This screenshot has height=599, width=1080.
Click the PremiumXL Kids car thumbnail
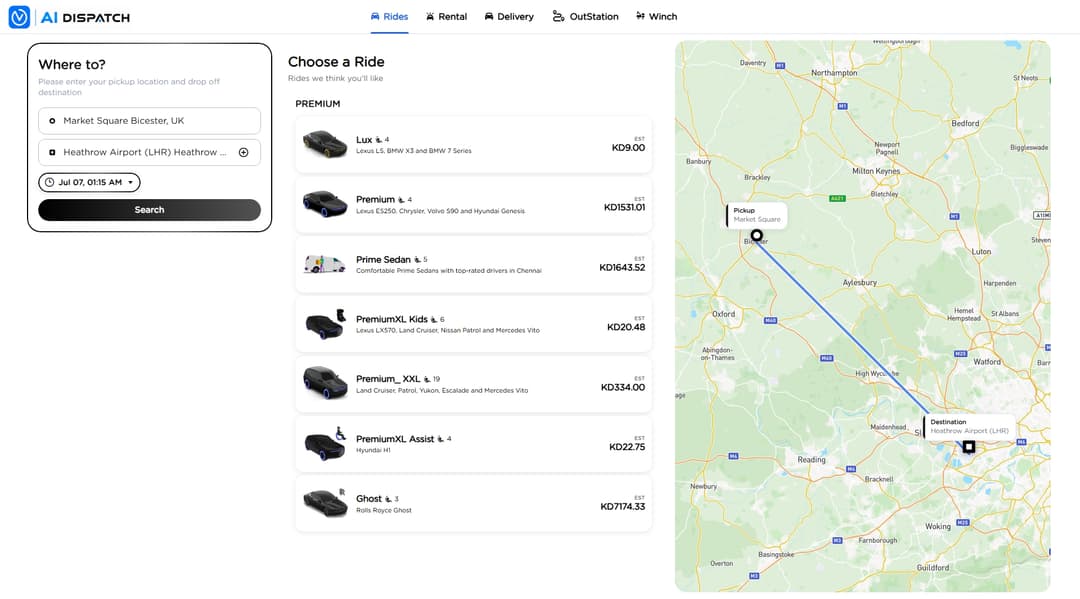pyautogui.click(x=325, y=324)
